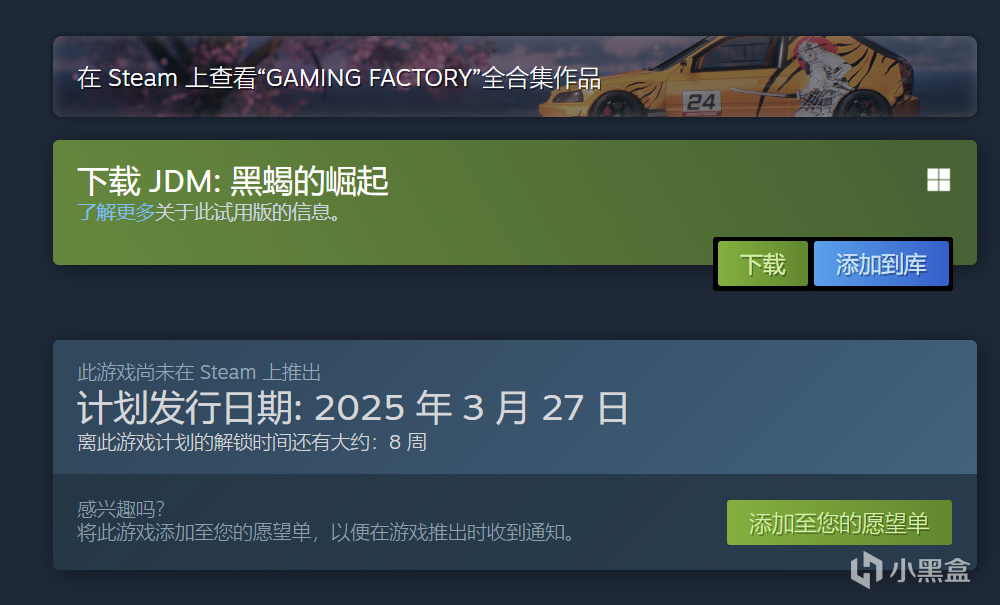Click the 感兴趣吗? prompt text
This screenshot has width=1000, height=605.
point(121,509)
